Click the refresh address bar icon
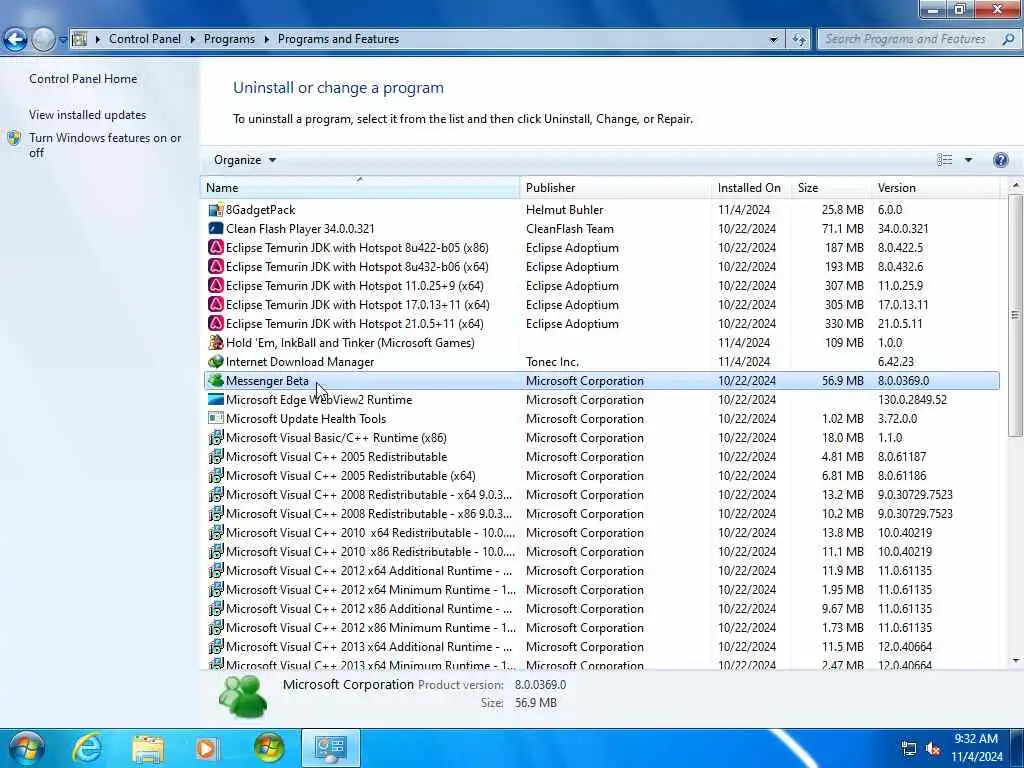Viewport: 1024px width, 768px height. click(x=799, y=39)
